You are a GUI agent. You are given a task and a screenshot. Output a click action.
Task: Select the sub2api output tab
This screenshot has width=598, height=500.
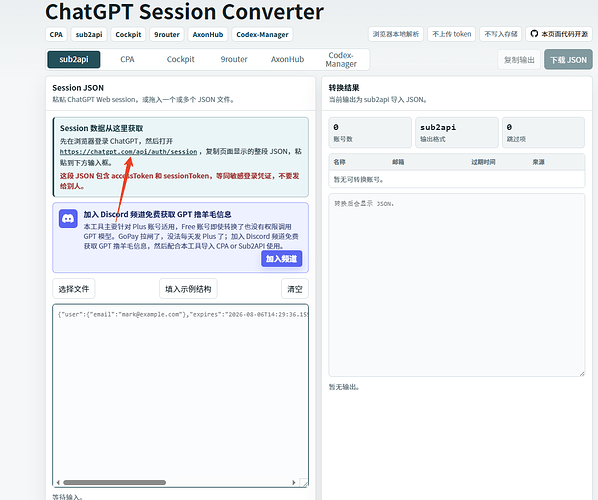click(x=74, y=59)
